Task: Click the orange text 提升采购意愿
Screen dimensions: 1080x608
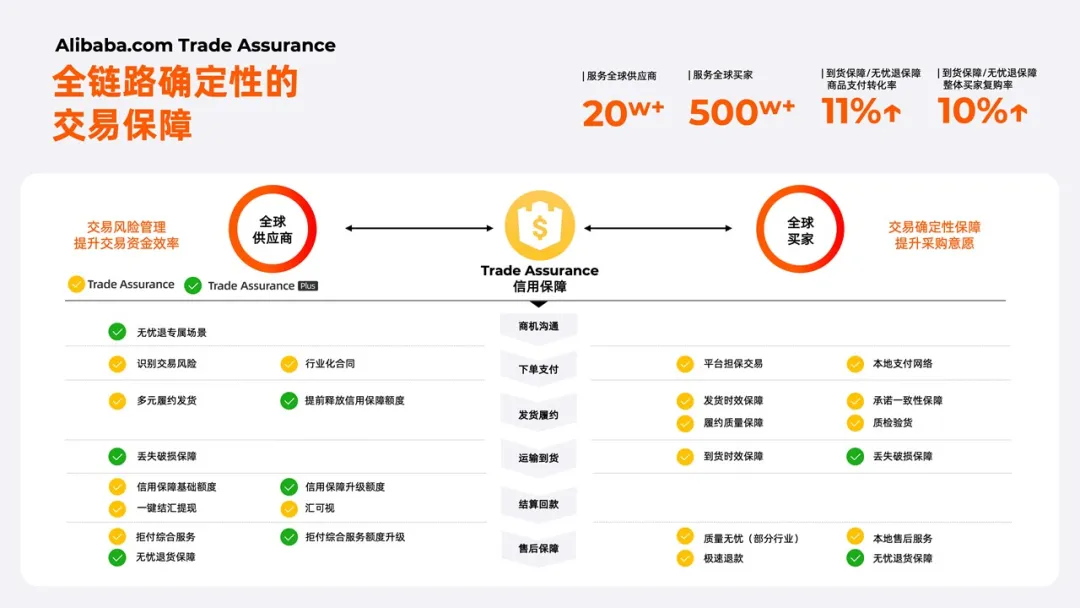Action: pyautogui.click(x=934, y=243)
